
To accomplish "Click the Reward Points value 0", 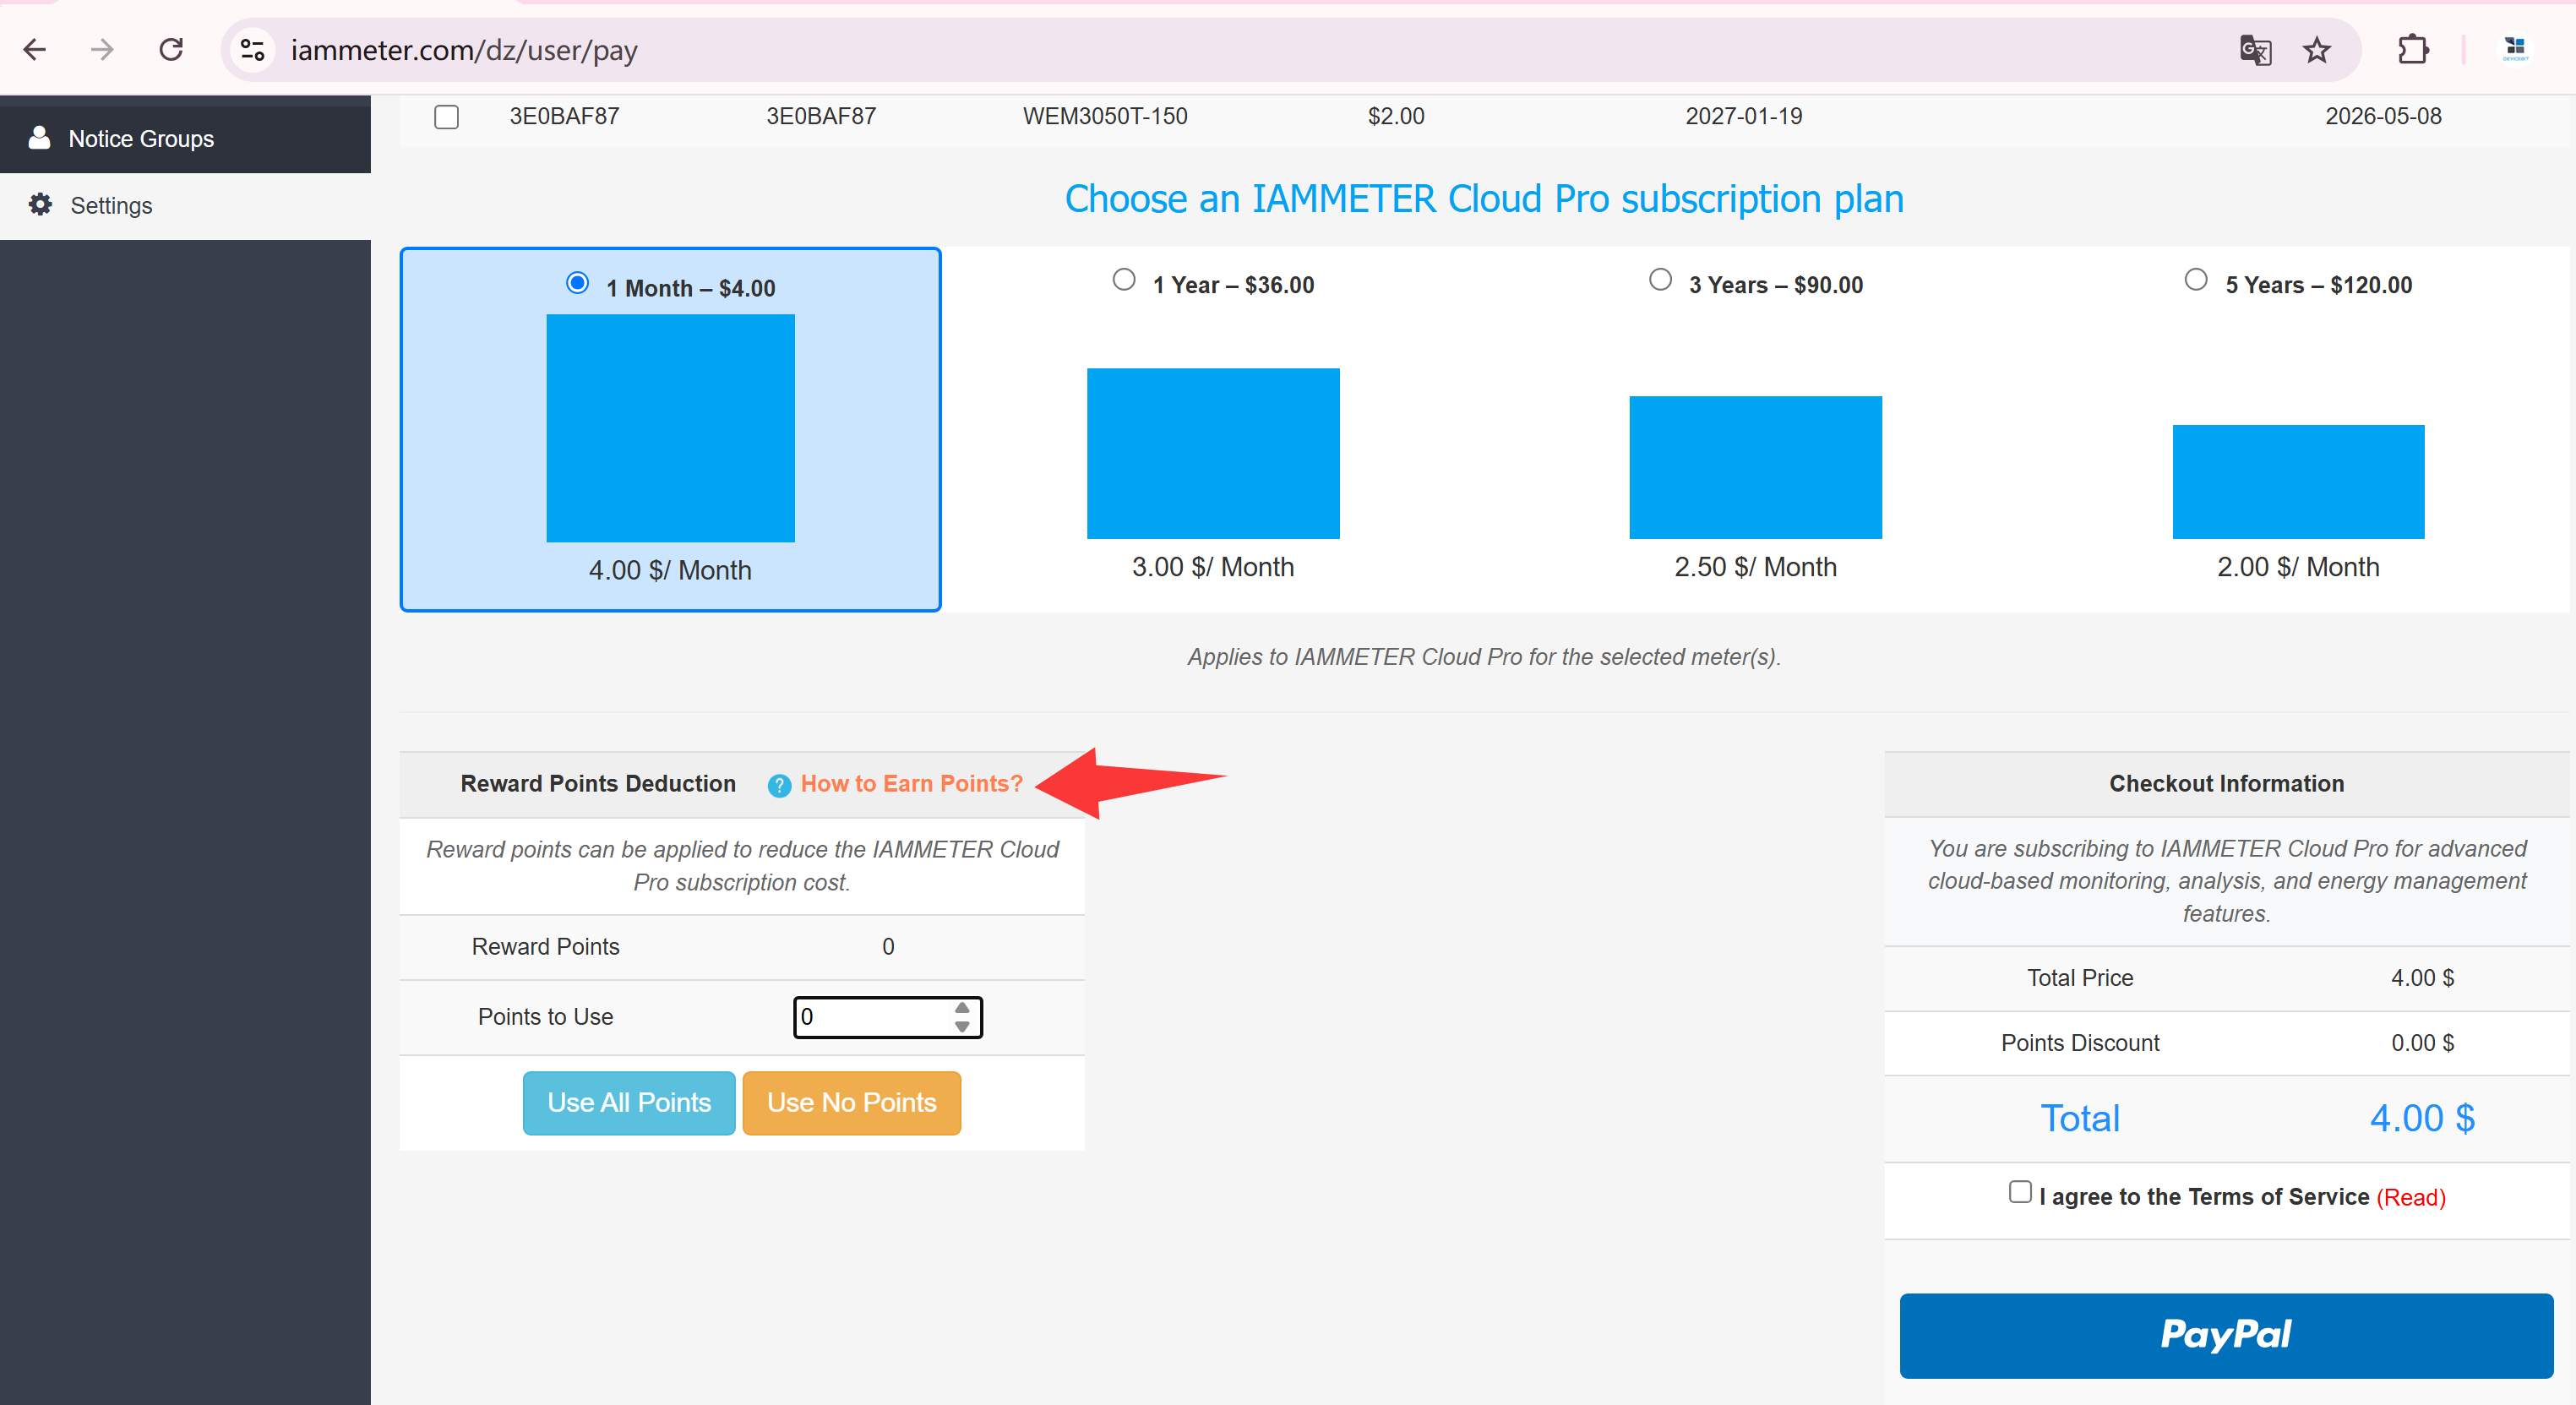I will (888, 947).
